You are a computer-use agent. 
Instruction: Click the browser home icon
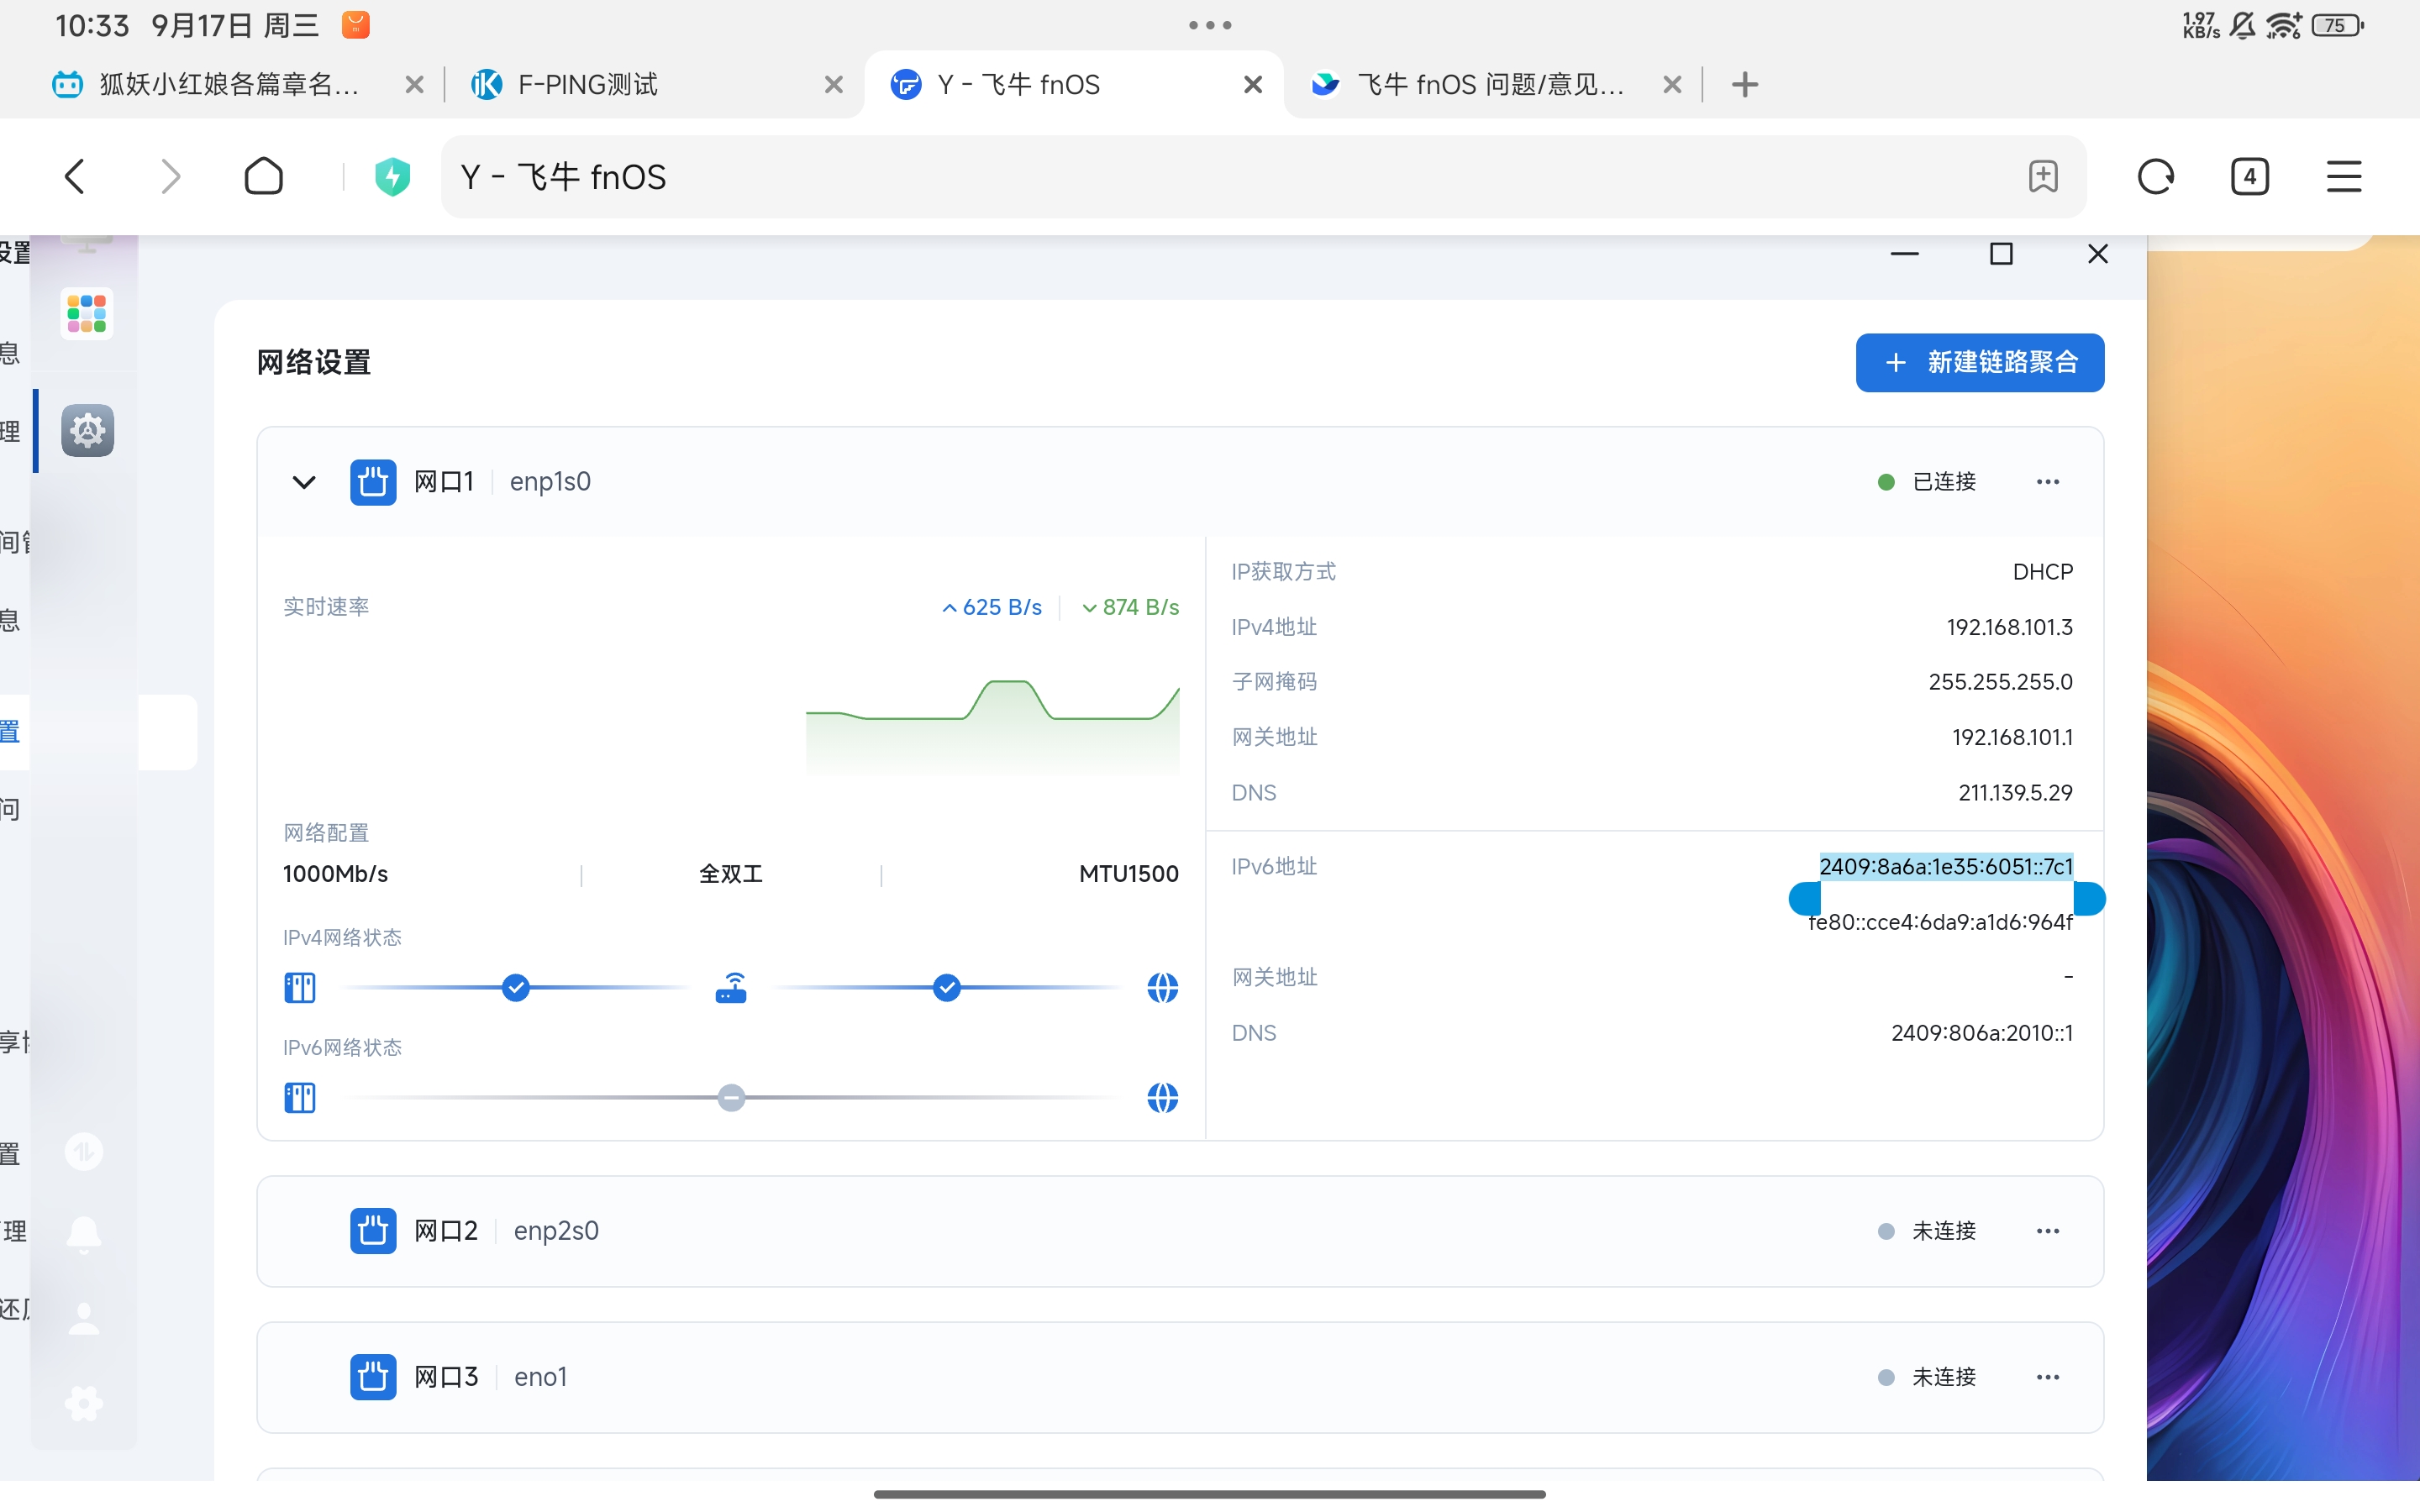(x=264, y=177)
